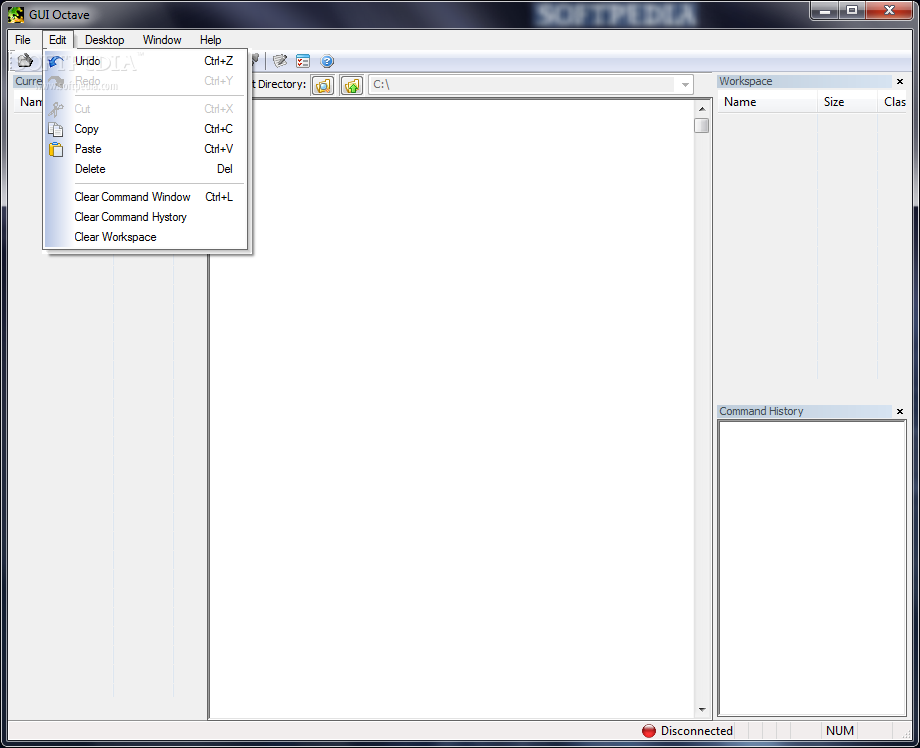
Task: Select Clear Workspace menu entry
Action: [146, 237]
